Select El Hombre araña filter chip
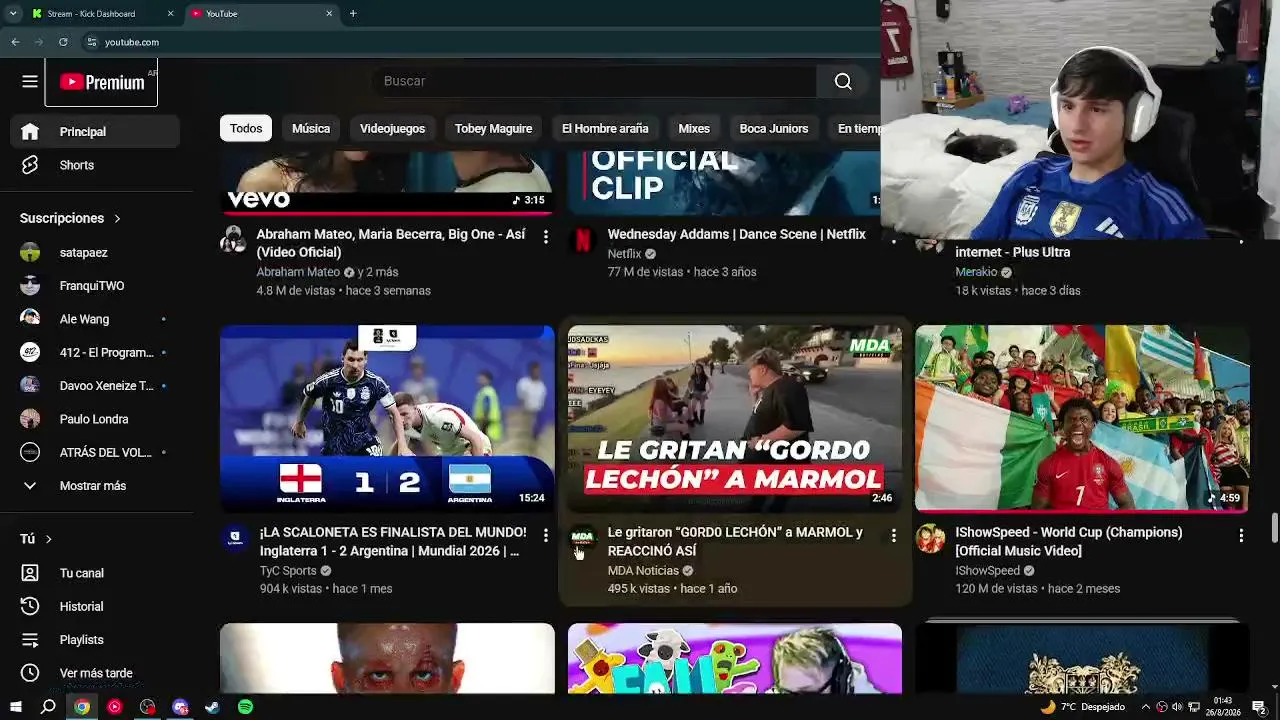1280x720 pixels. tap(605, 128)
